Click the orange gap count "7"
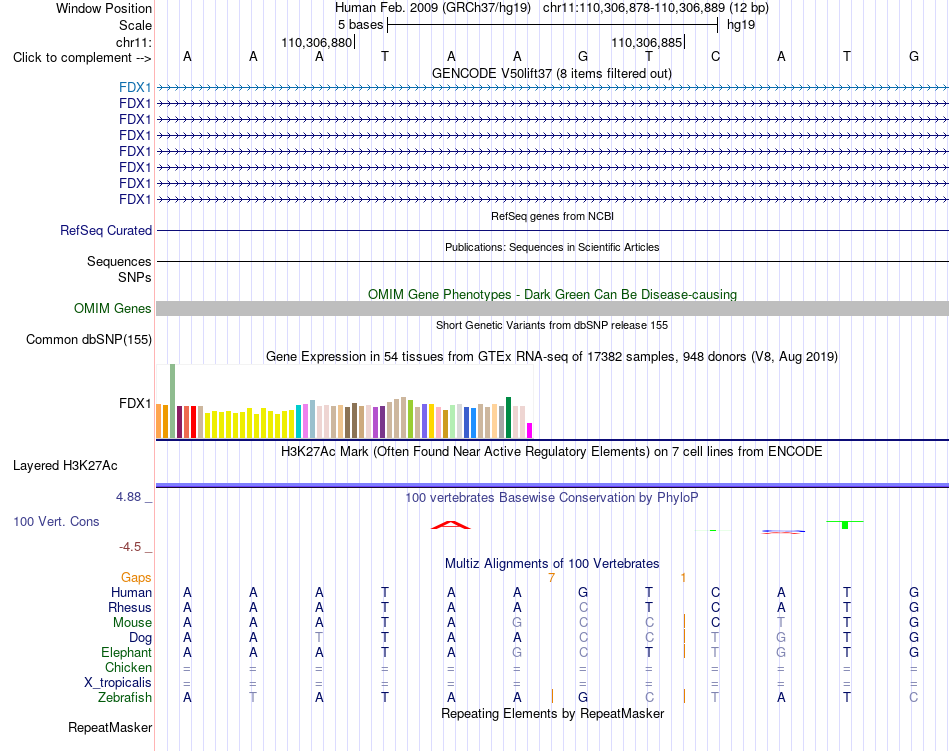The width and height of the screenshot is (950, 751). pyautogui.click(x=551, y=578)
